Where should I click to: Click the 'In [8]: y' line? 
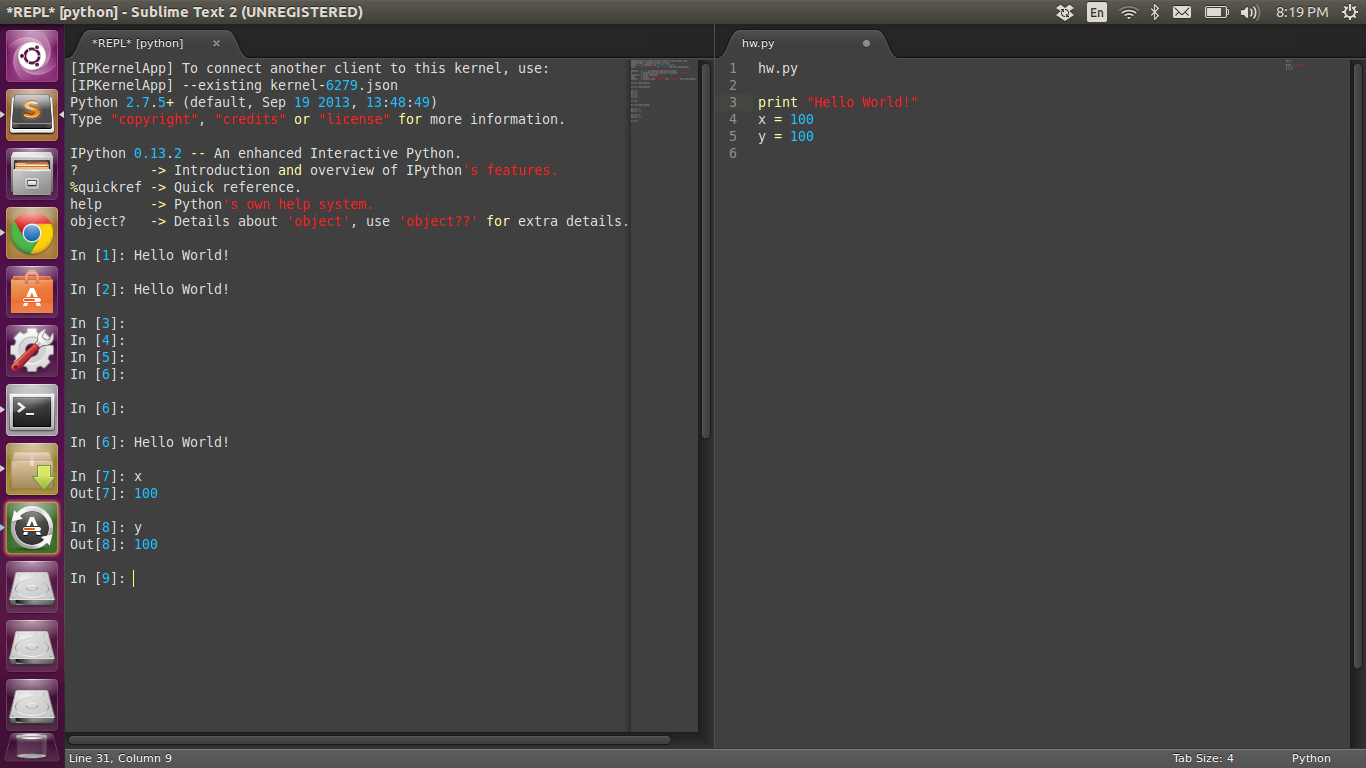coord(106,527)
